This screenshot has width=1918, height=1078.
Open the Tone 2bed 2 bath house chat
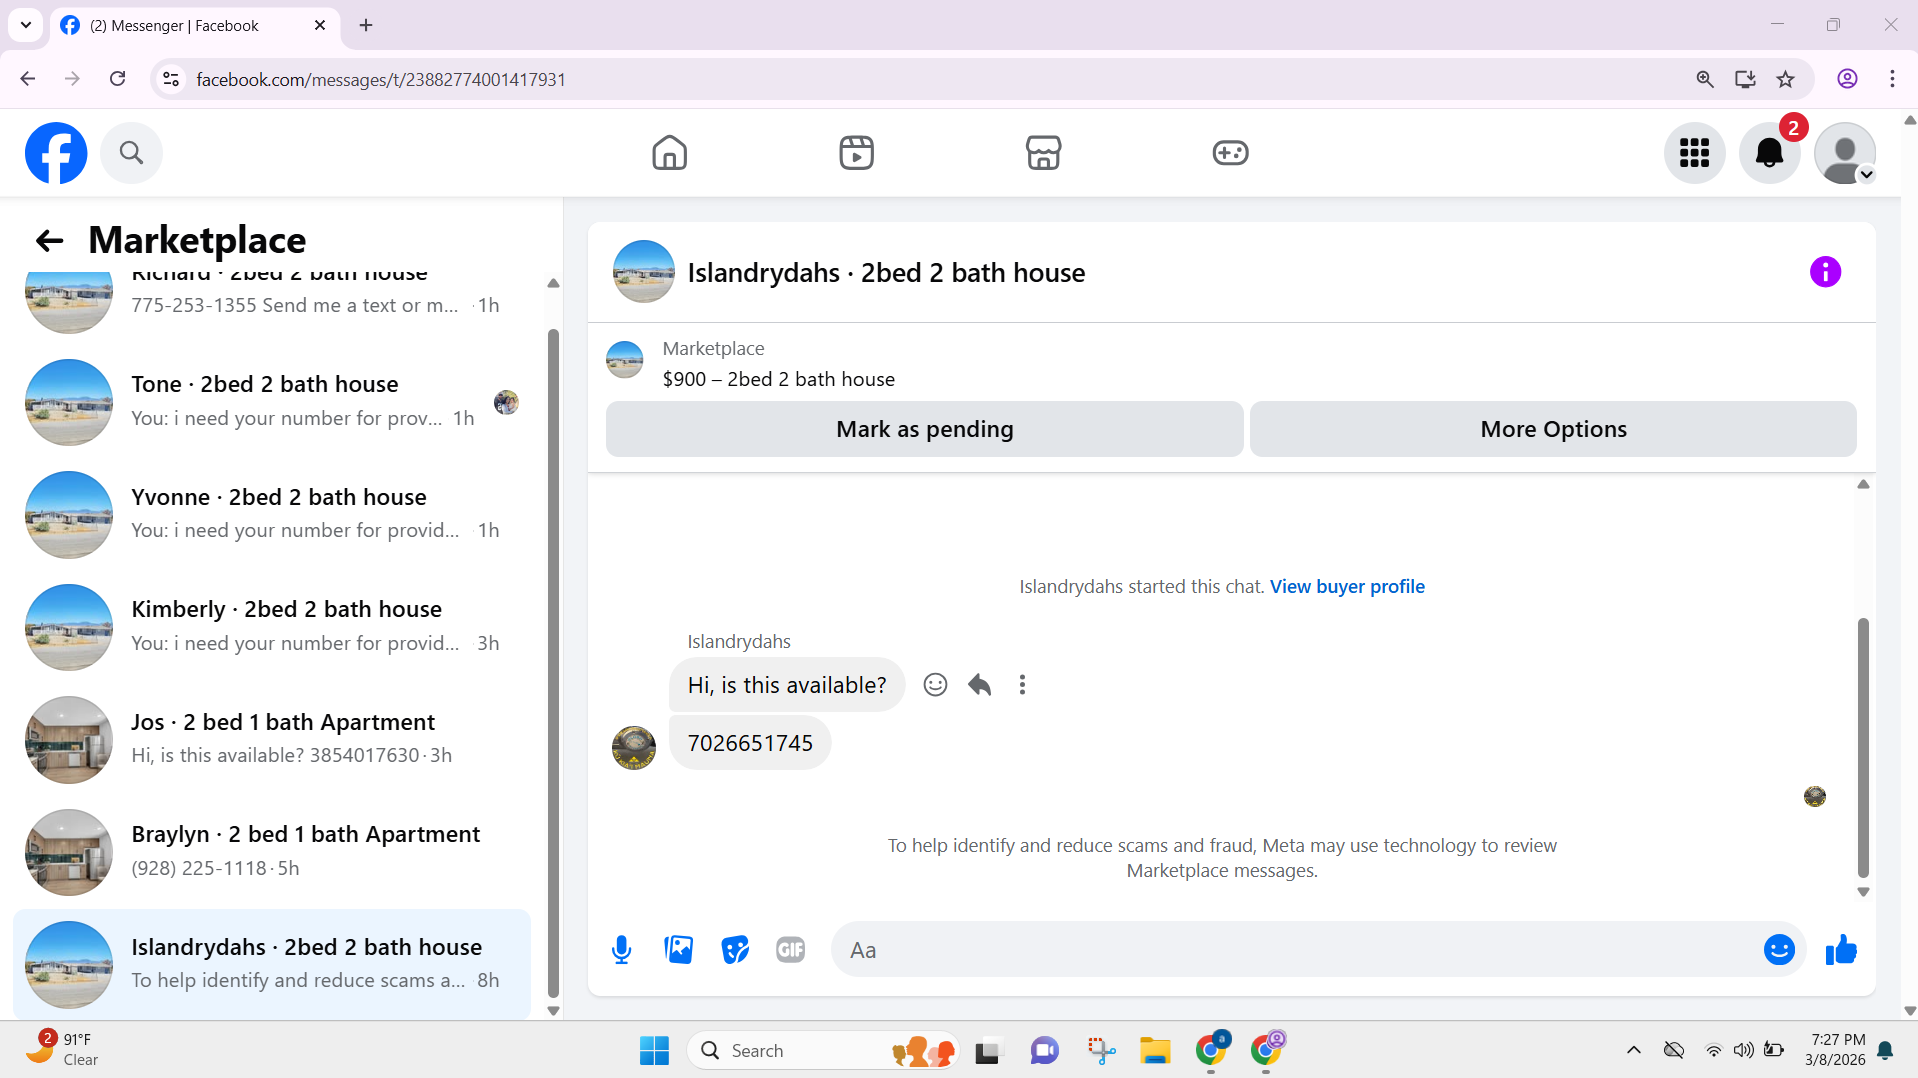point(272,401)
